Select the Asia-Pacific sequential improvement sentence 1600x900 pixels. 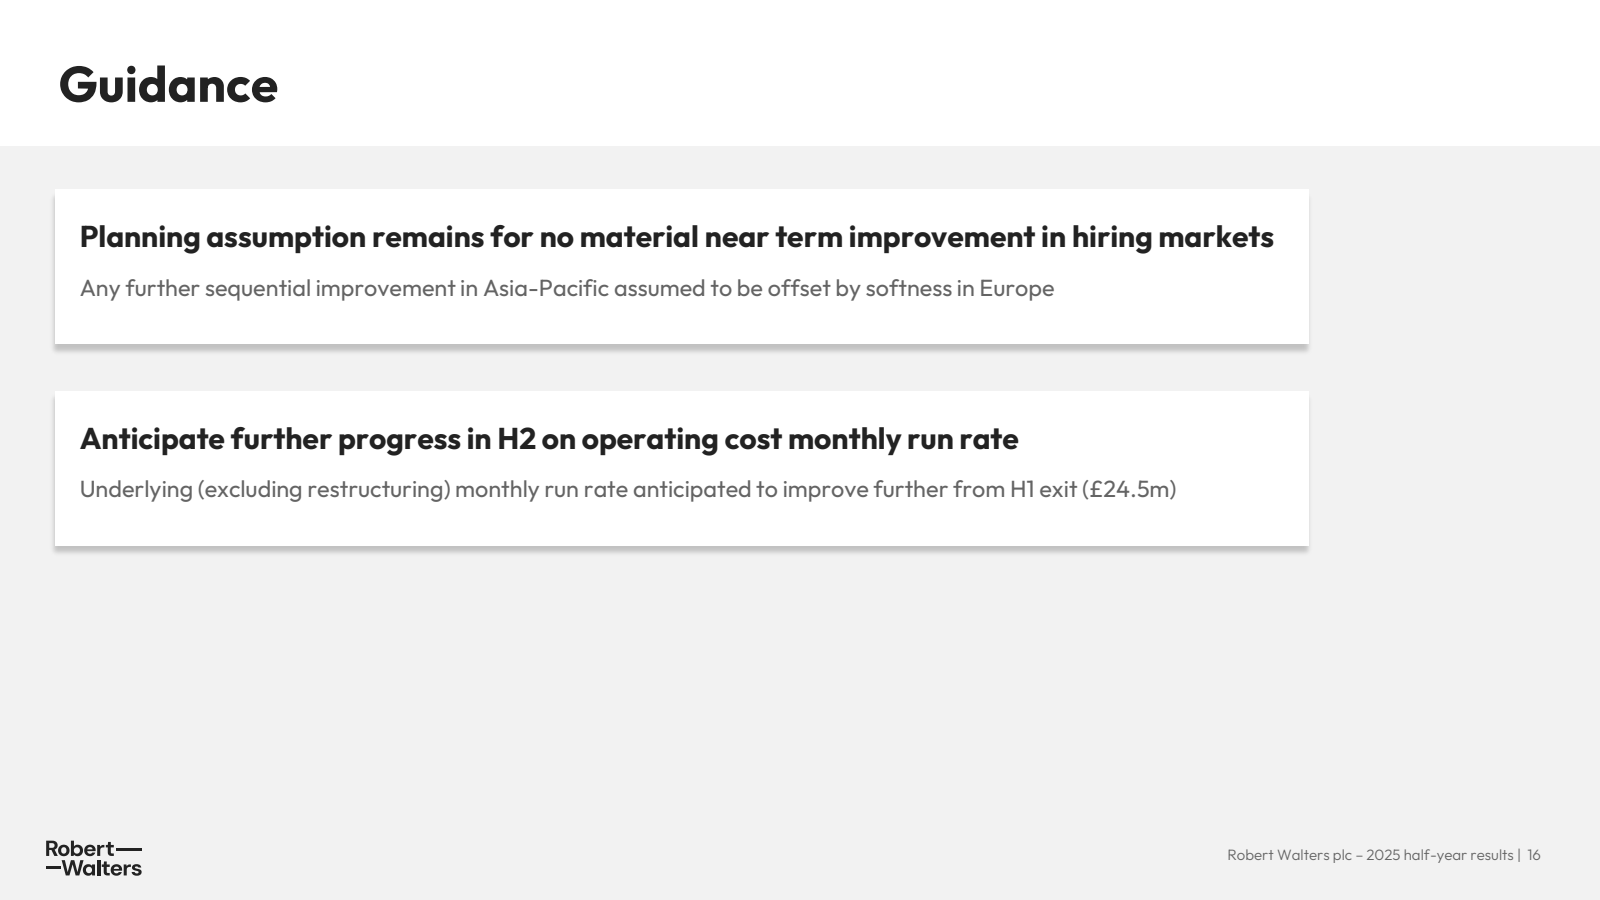pyautogui.click(x=567, y=288)
